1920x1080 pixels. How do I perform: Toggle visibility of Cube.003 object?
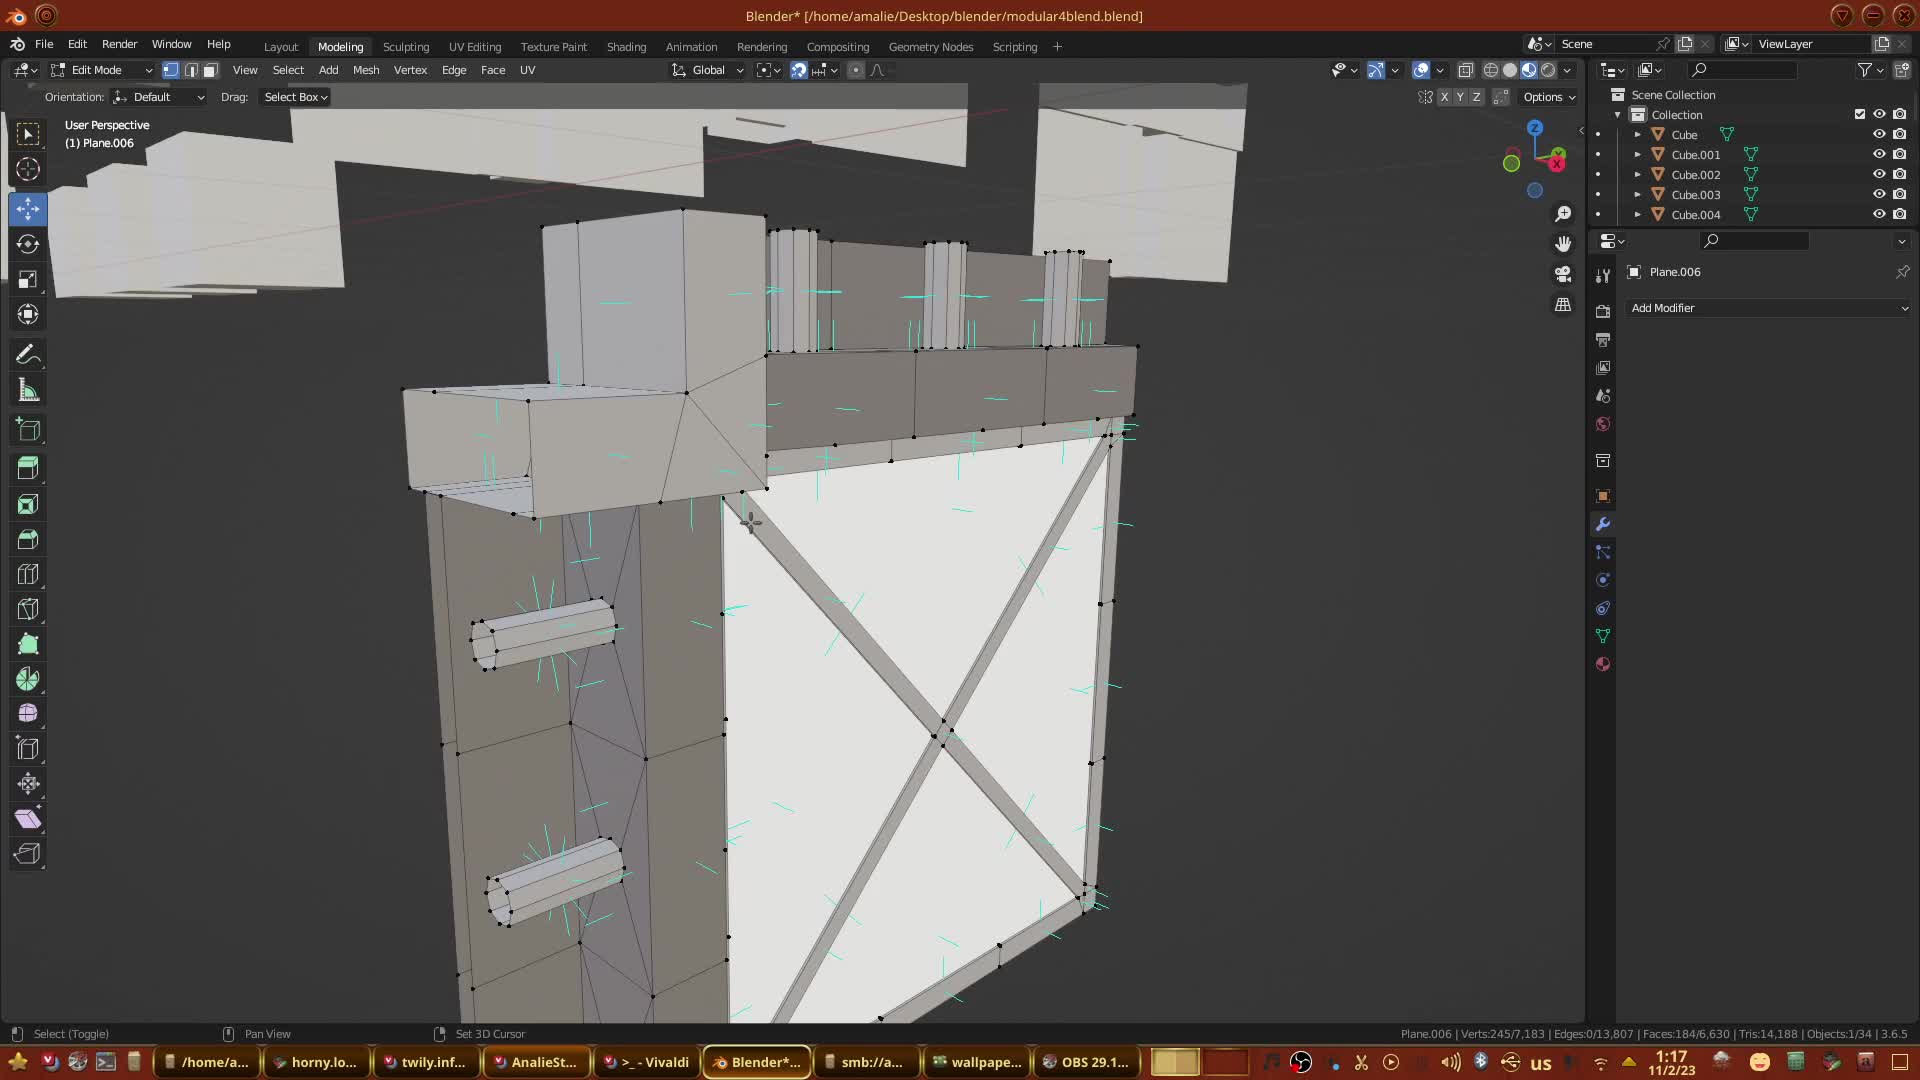pos(1879,194)
